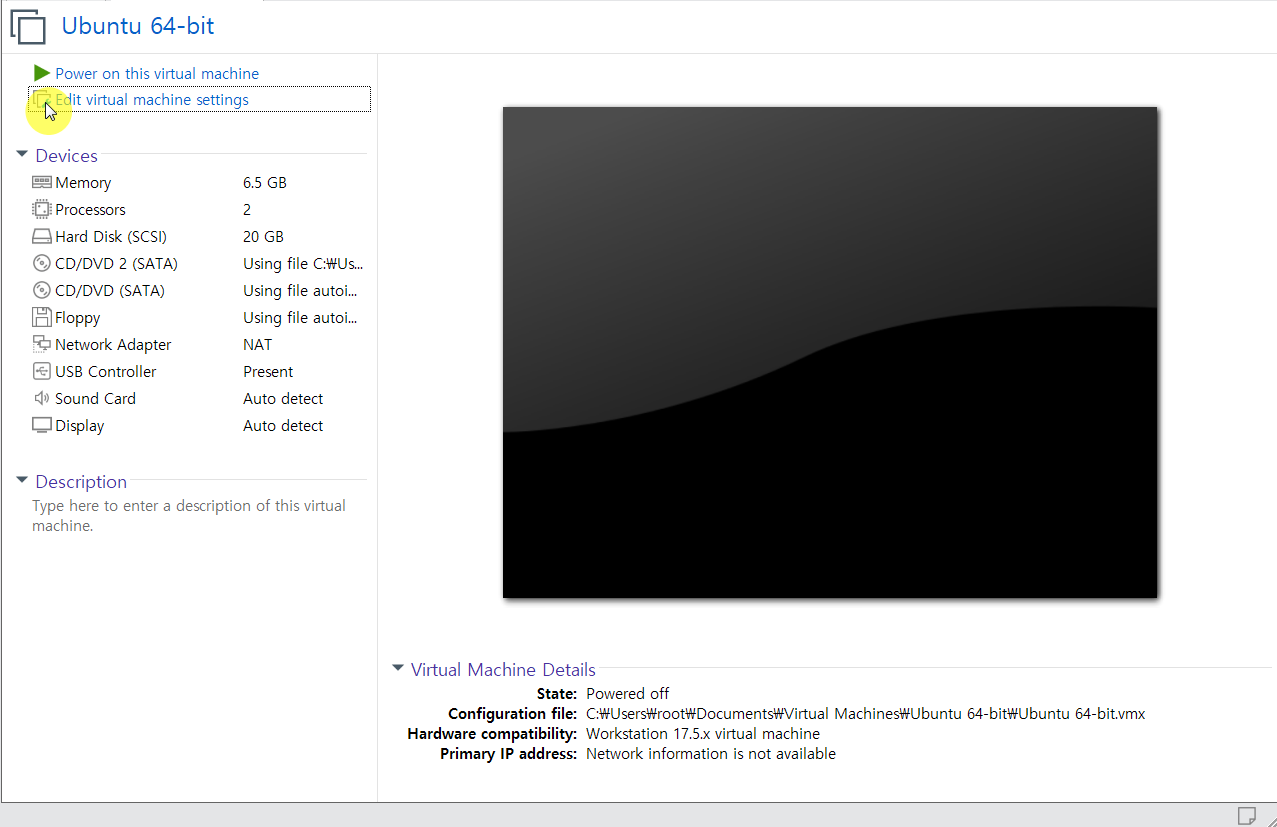Click the CD/DVD 2 (SATA) disc icon
The width and height of the screenshot is (1277, 827).
pos(41,264)
